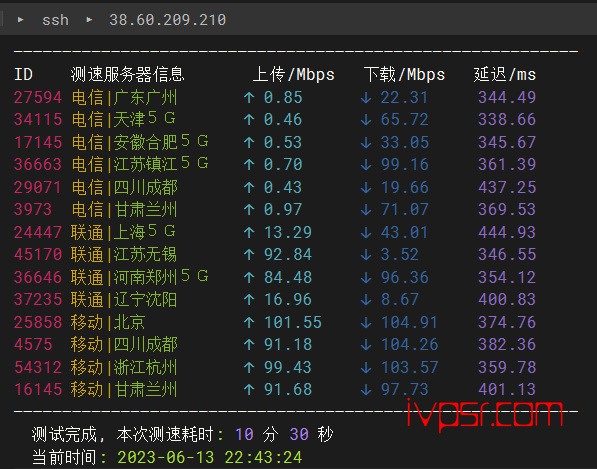The width and height of the screenshot is (597, 469).
Task: Click the 联通|河南郑州5G server name
Action: coord(140,277)
